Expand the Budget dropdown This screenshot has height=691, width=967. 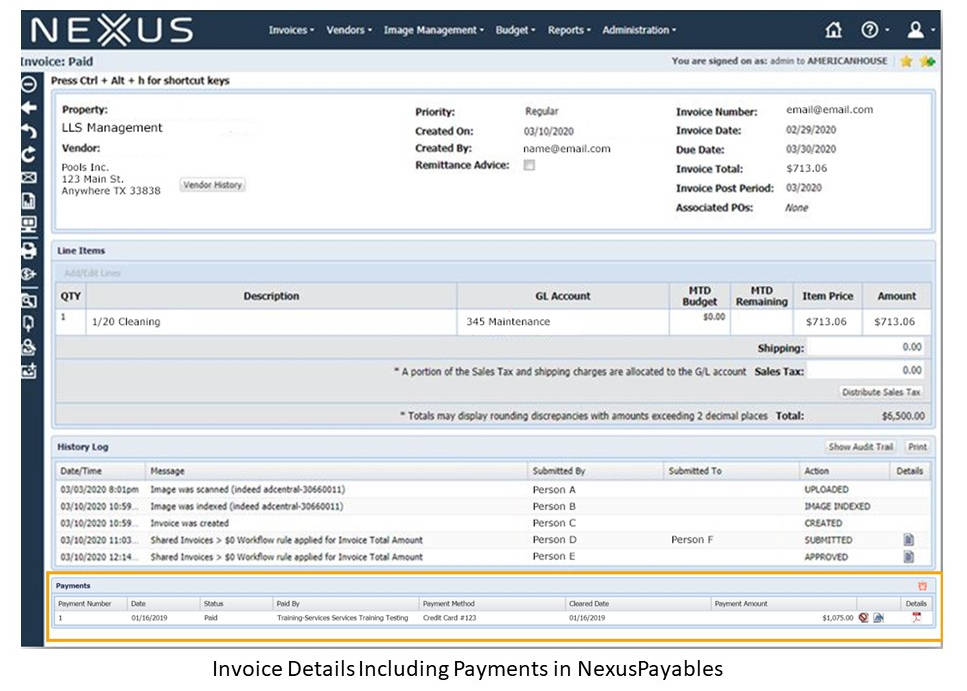tap(514, 30)
